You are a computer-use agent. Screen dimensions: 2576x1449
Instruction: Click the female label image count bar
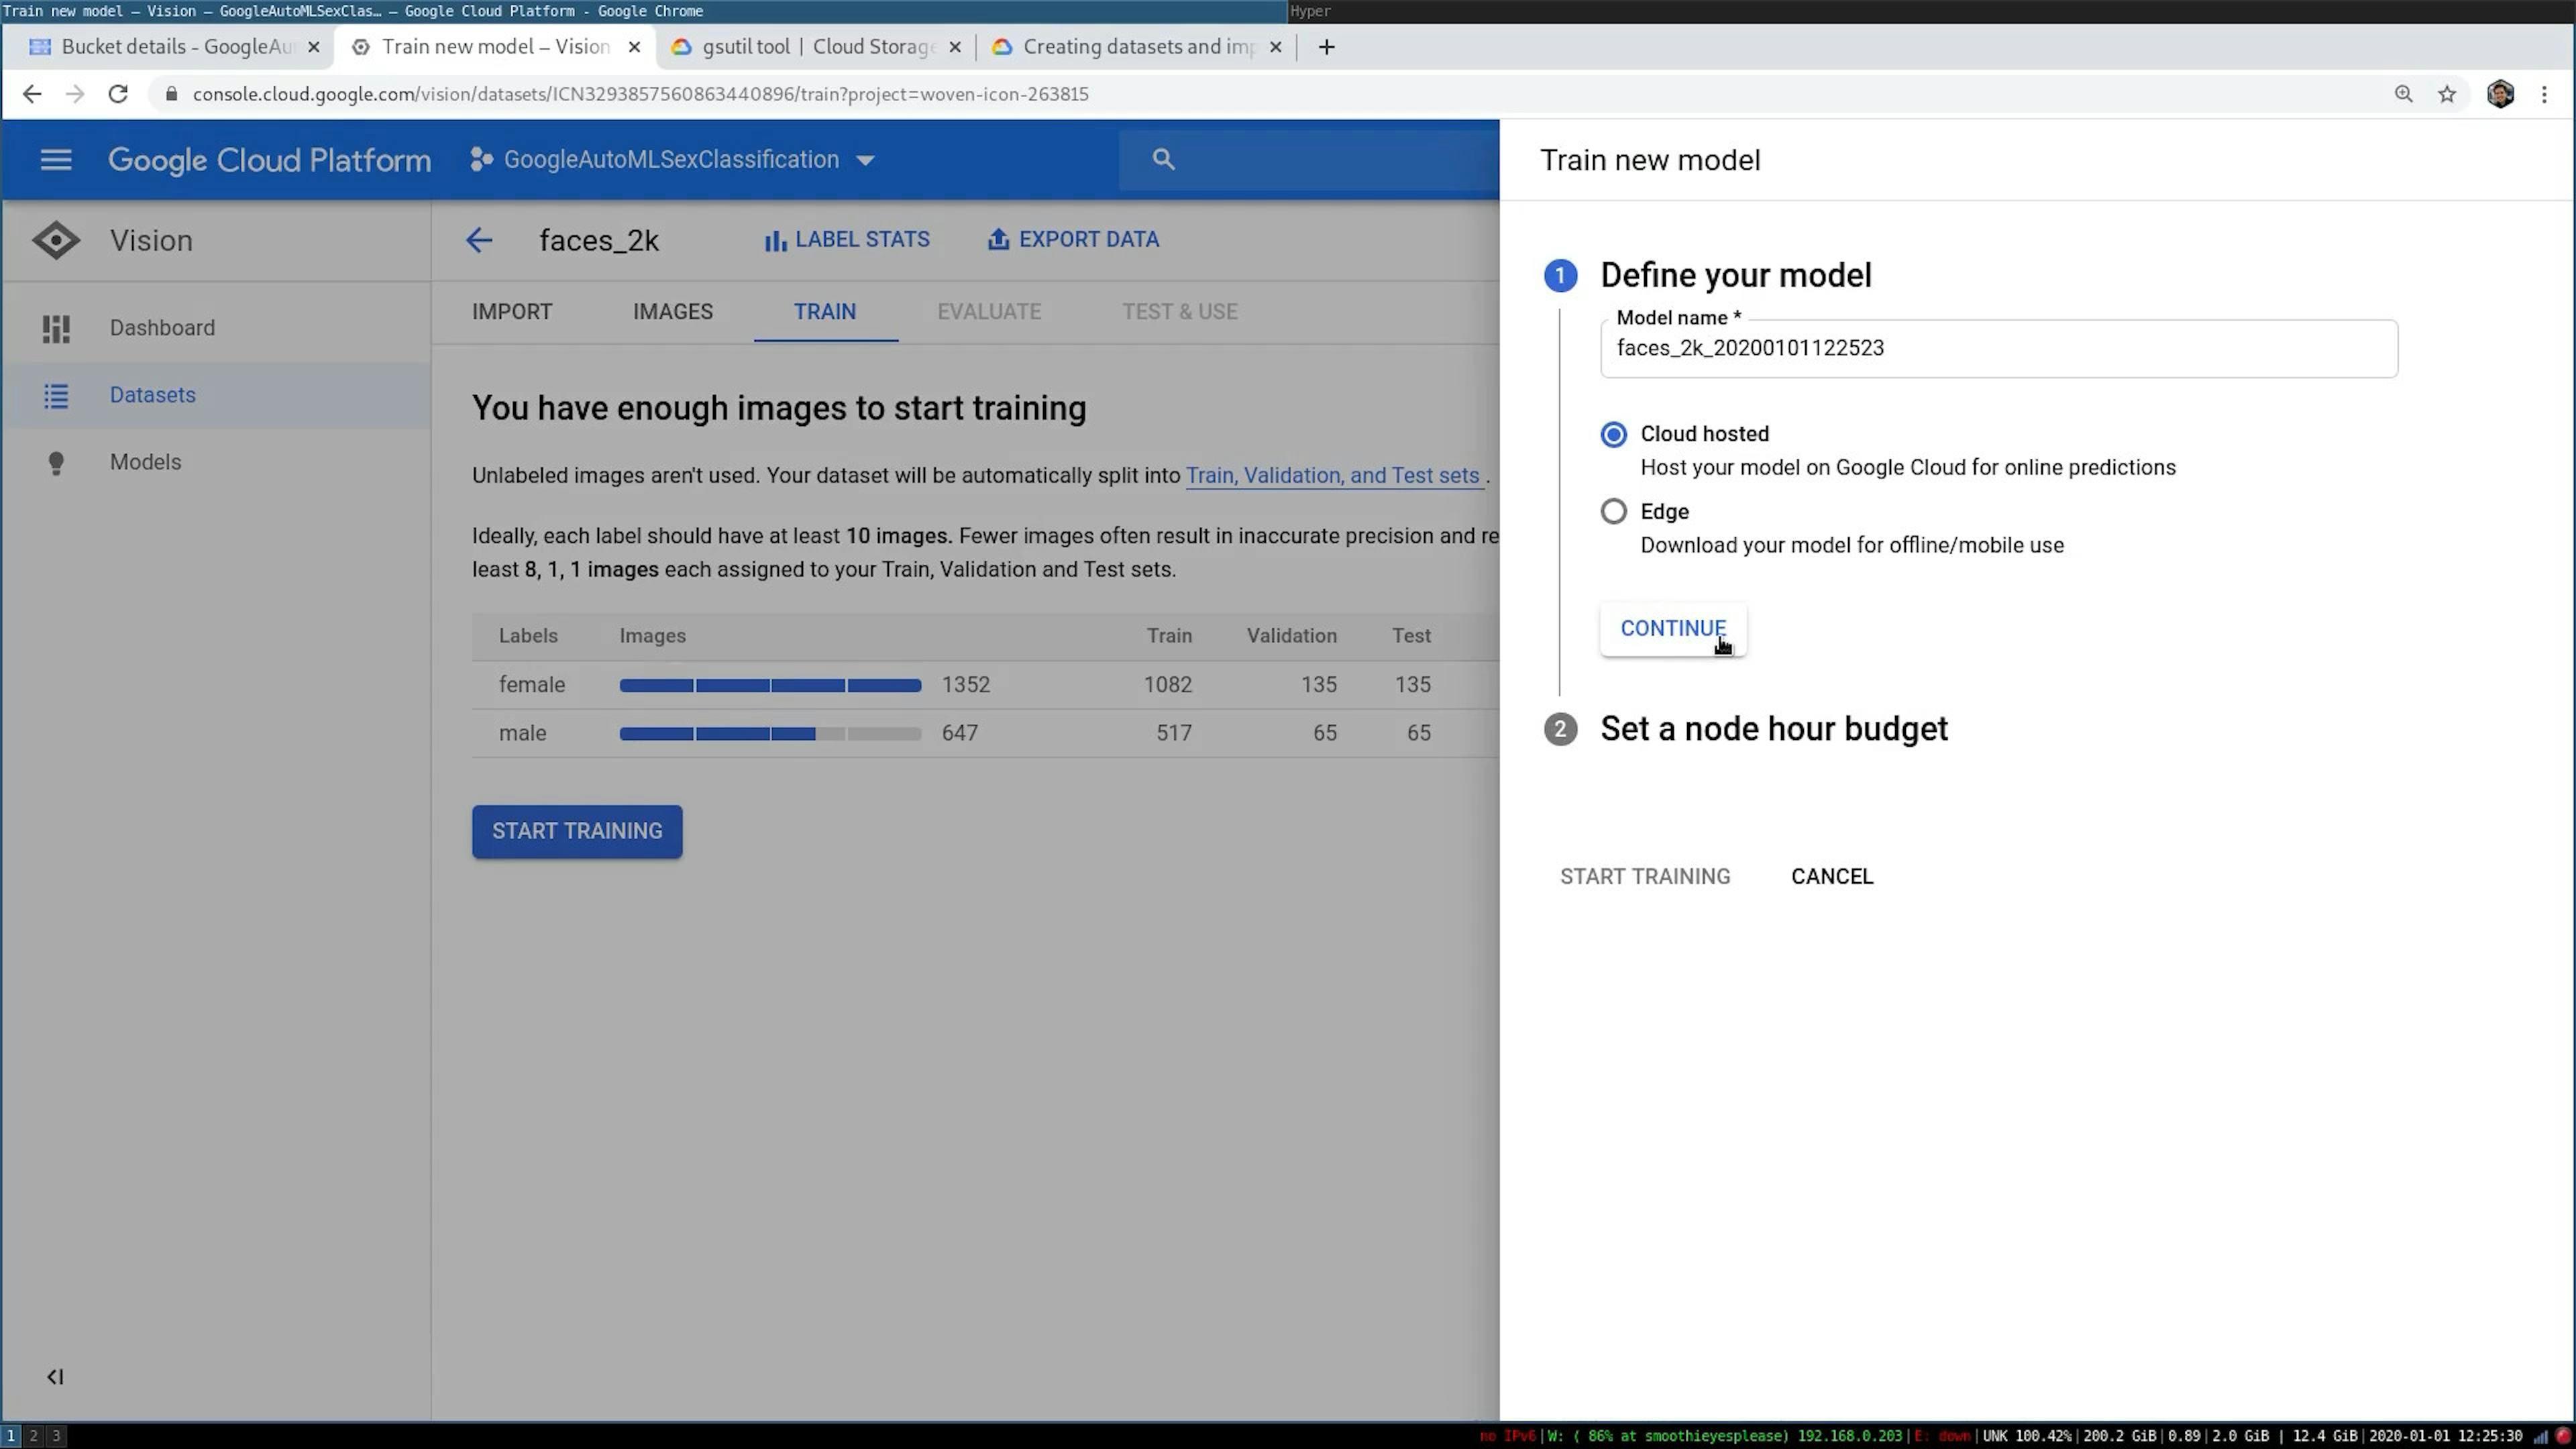pos(770,685)
